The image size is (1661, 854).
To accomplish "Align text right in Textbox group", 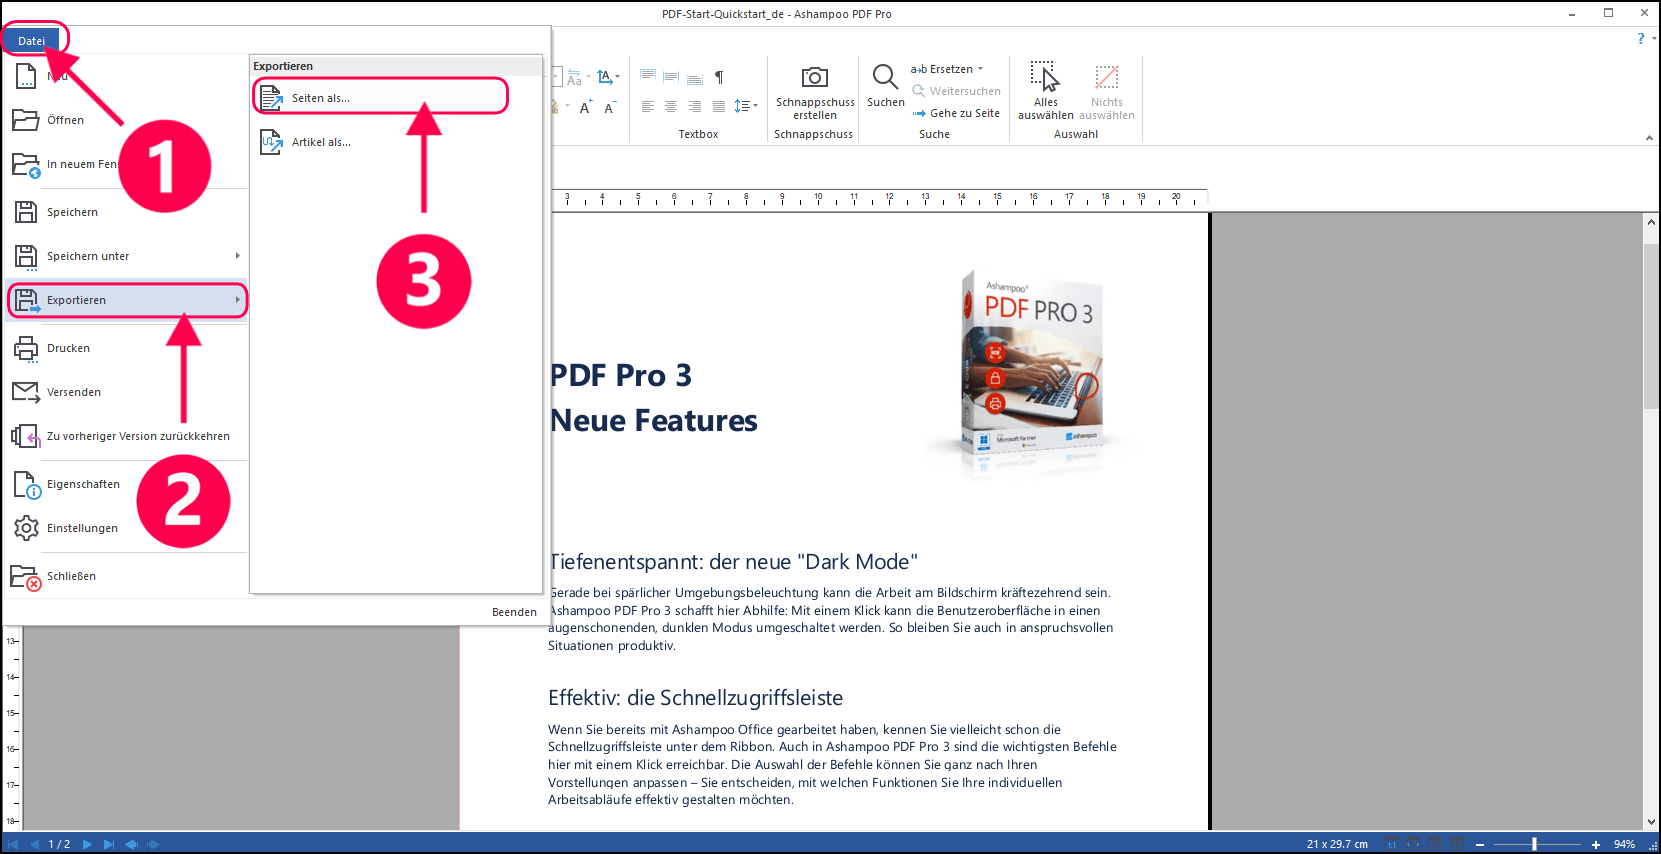I will pyautogui.click(x=695, y=106).
